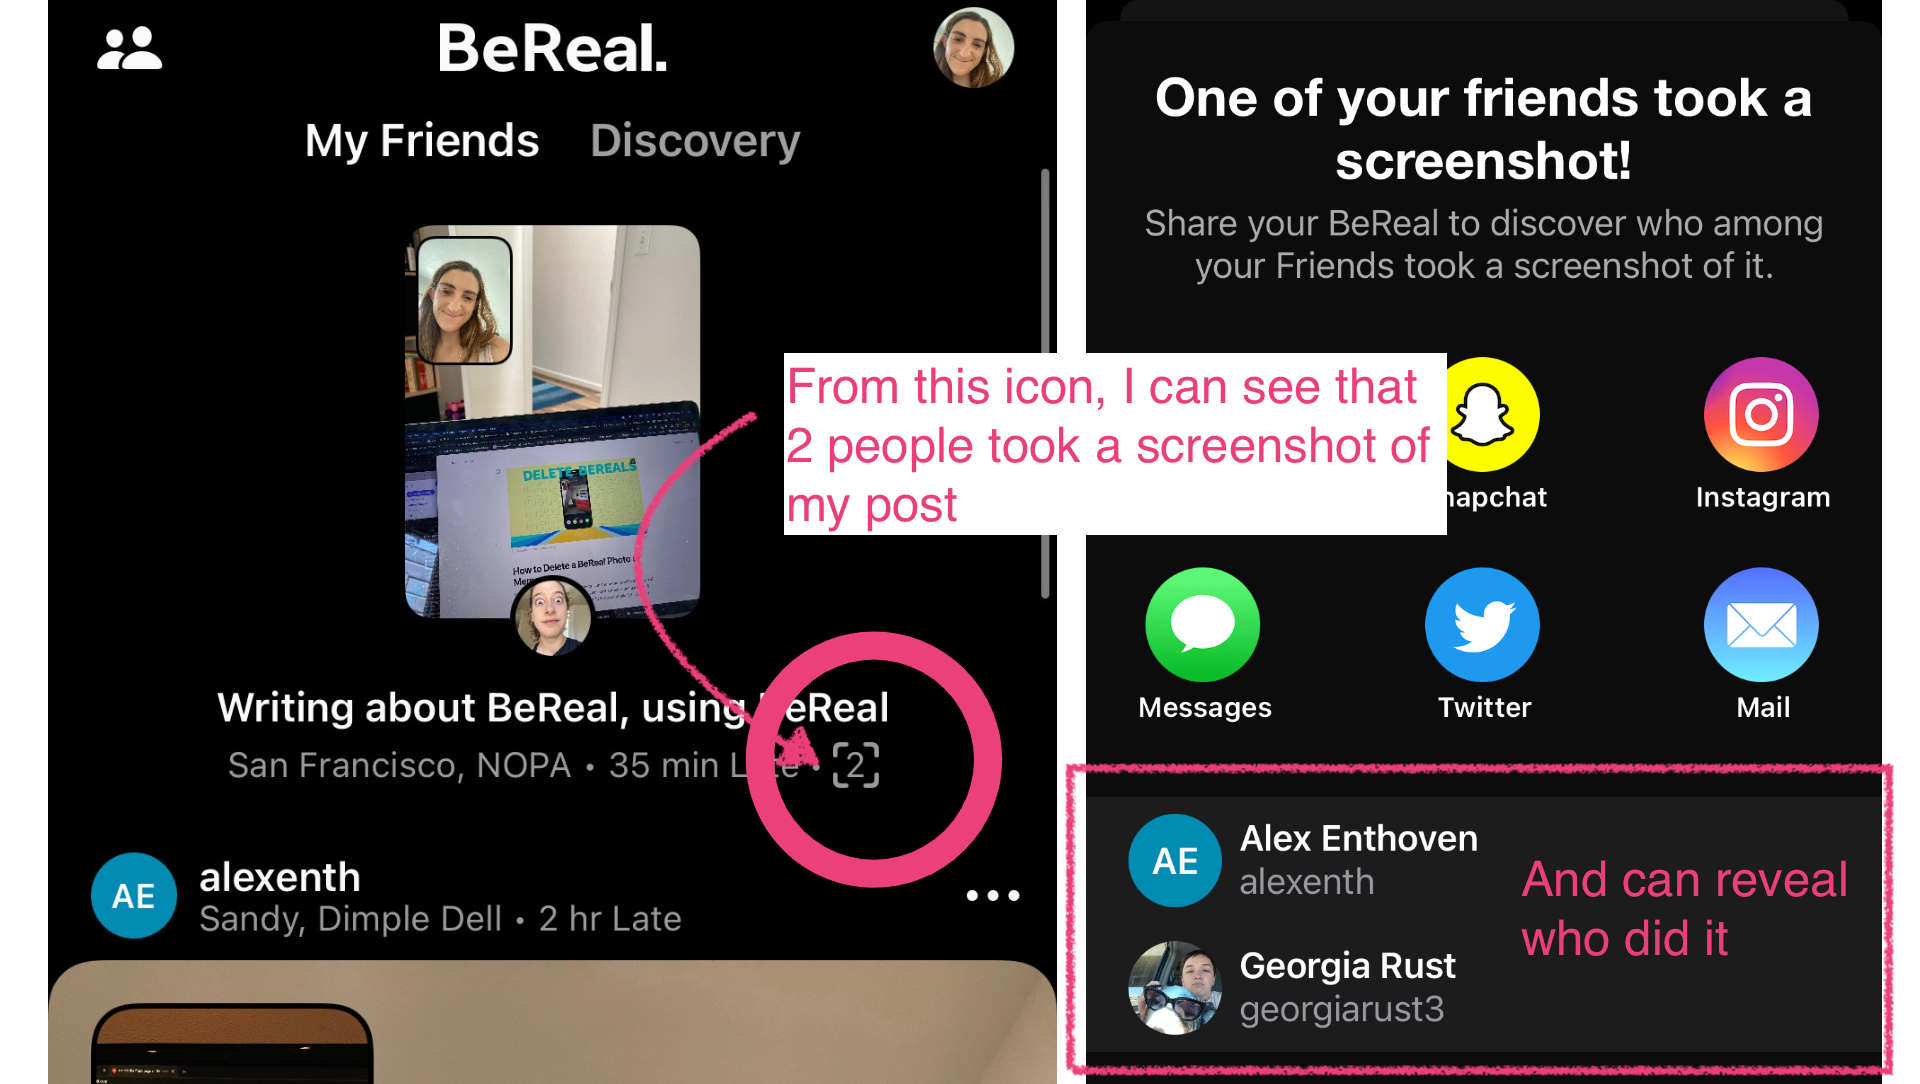Viewport: 1920px width, 1084px height.
Task: Select the My Friends tab
Action: click(418, 141)
